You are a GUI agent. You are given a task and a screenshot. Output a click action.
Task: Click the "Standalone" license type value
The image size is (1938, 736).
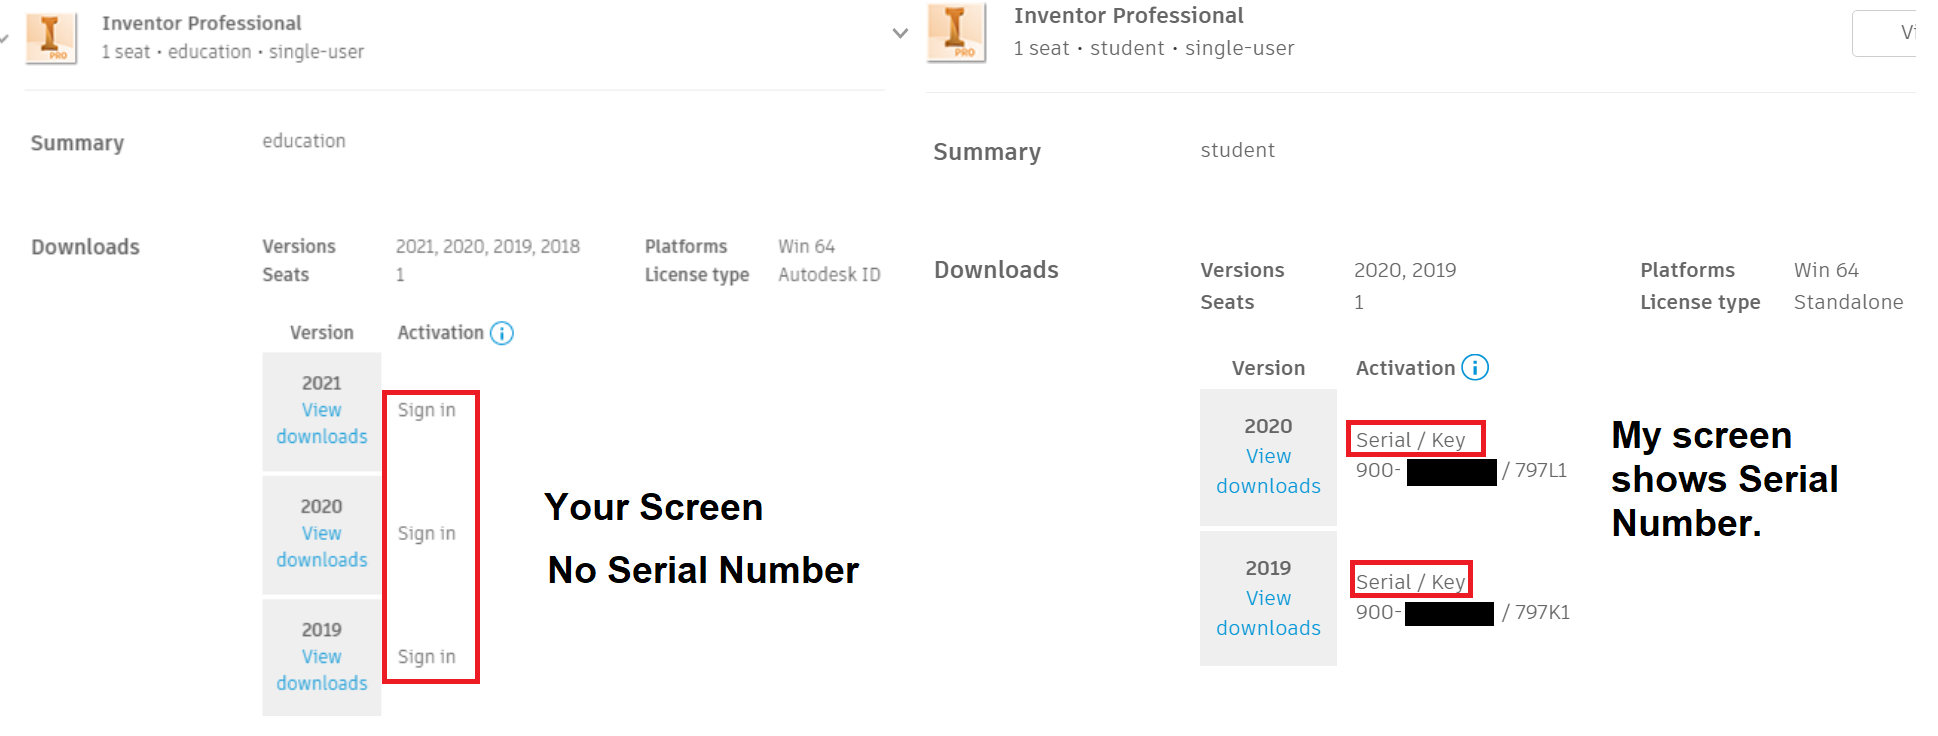click(1848, 302)
